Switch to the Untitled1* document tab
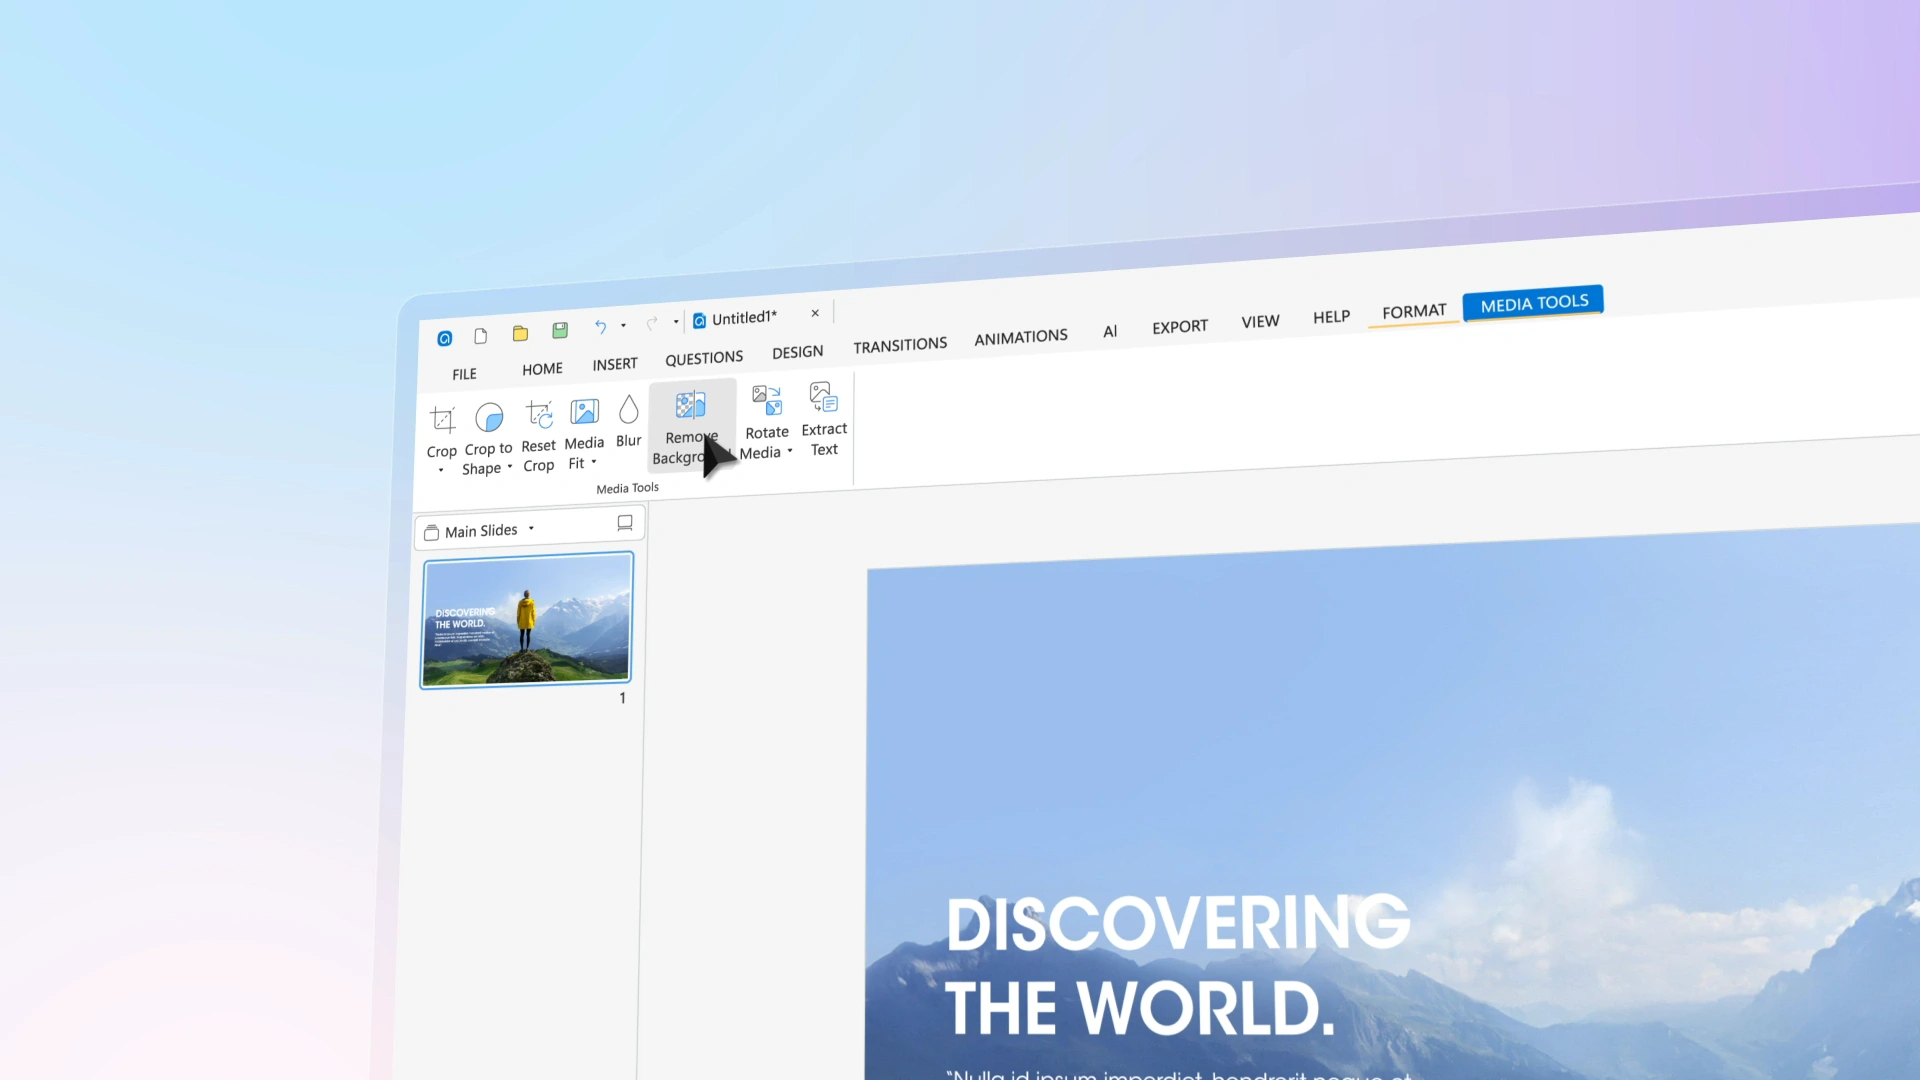The image size is (1920, 1080). tap(744, 318)
